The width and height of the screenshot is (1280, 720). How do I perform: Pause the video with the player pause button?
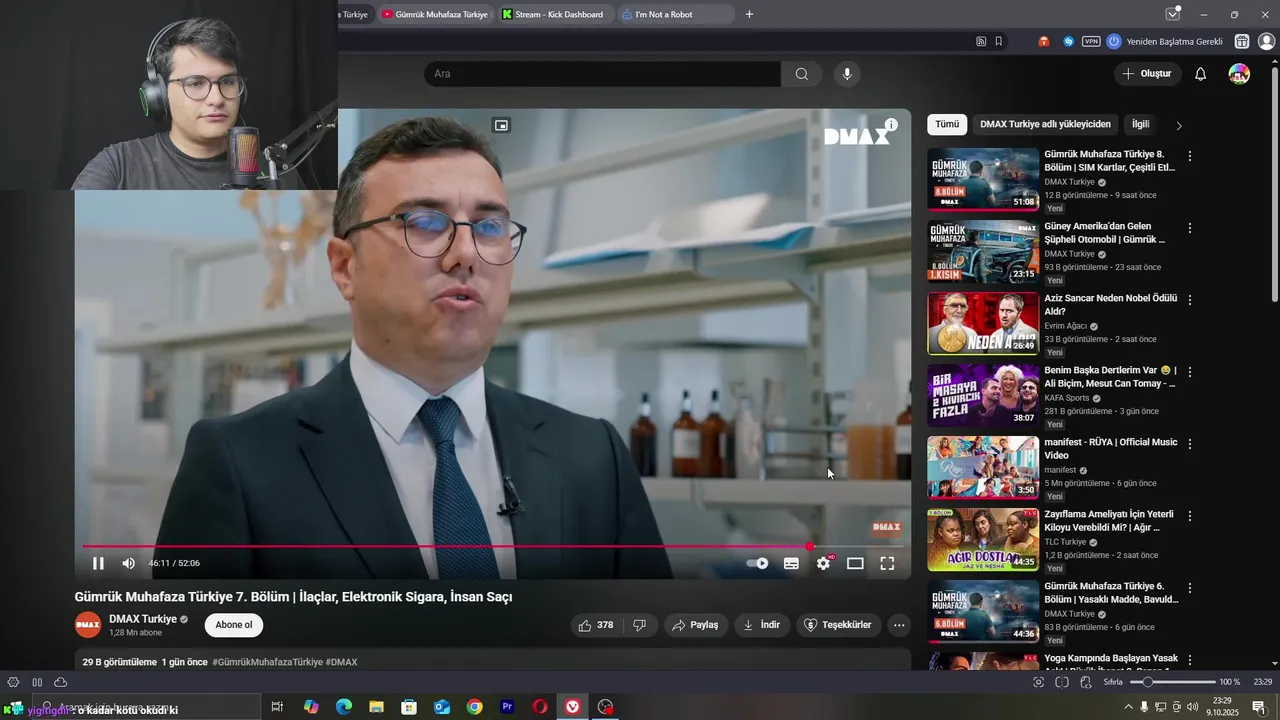click(x=98, y=563)
